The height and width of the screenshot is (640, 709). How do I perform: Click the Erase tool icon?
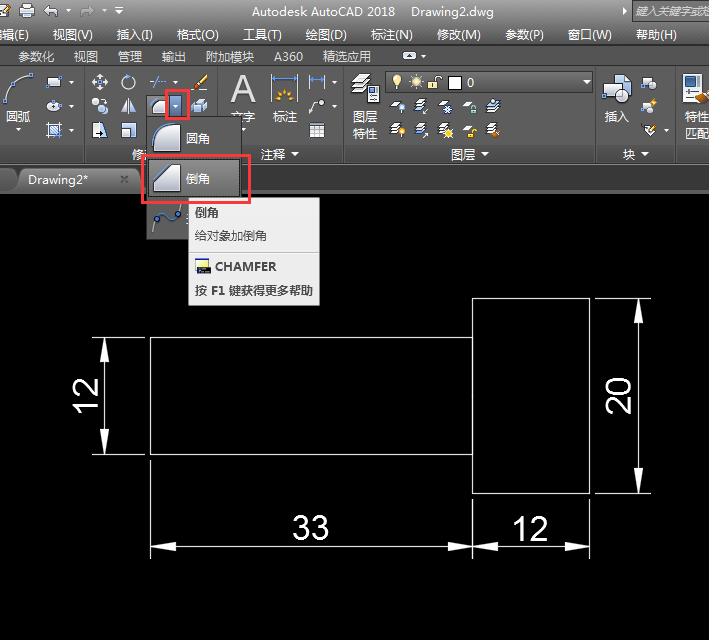(200, 82)
